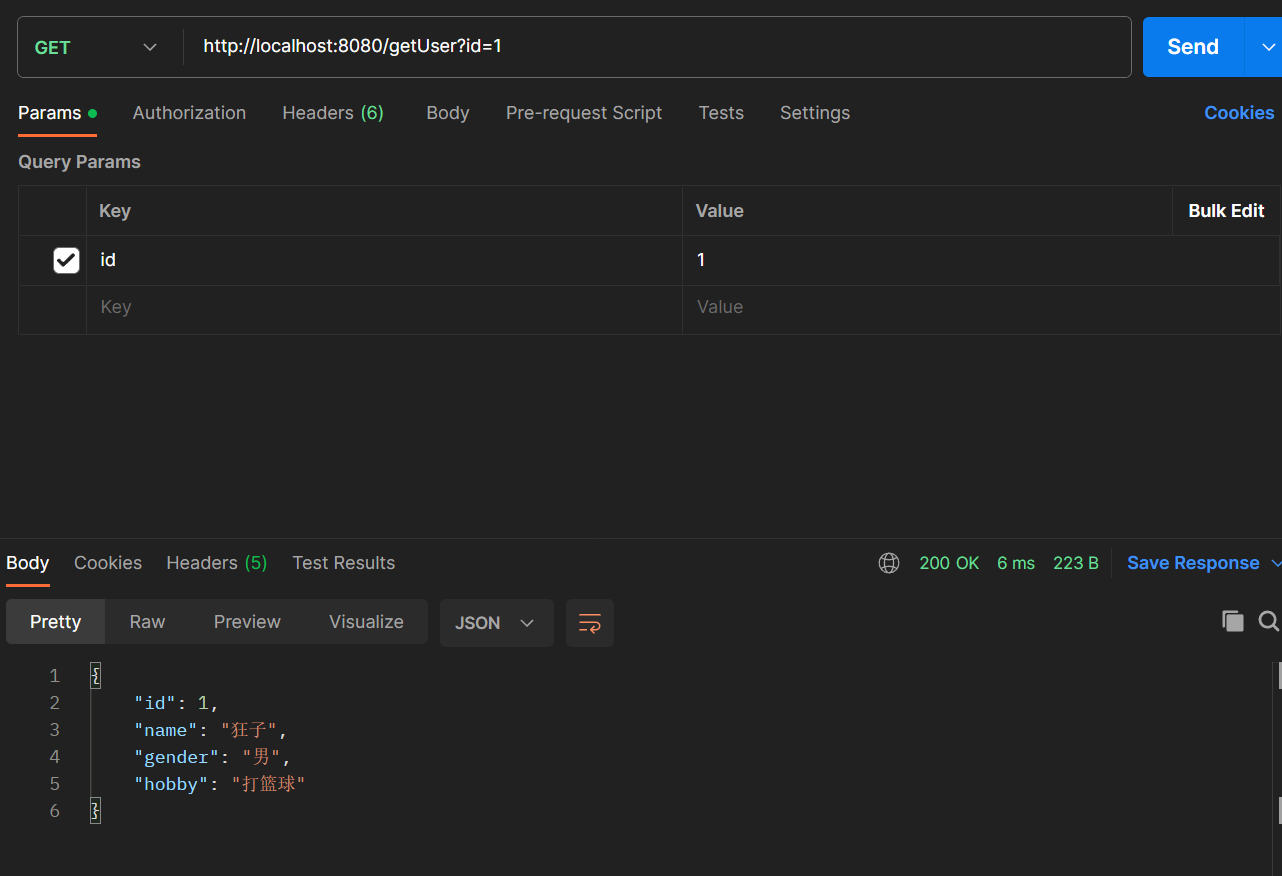The image size is (1282, 876).
Task: Open the request Headers (6) tab
Action: [x=333, y=113]
